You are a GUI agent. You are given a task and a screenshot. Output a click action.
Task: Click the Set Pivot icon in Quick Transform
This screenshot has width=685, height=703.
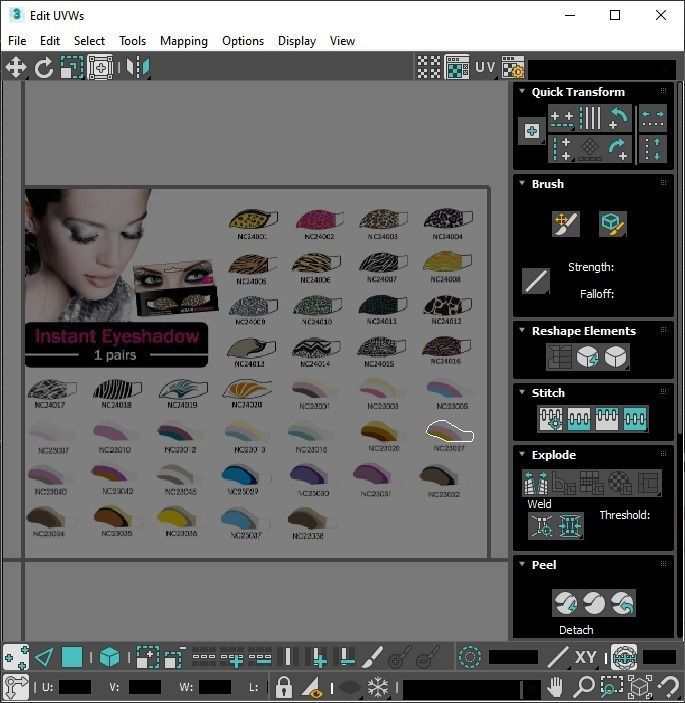(x=532, y=131)
